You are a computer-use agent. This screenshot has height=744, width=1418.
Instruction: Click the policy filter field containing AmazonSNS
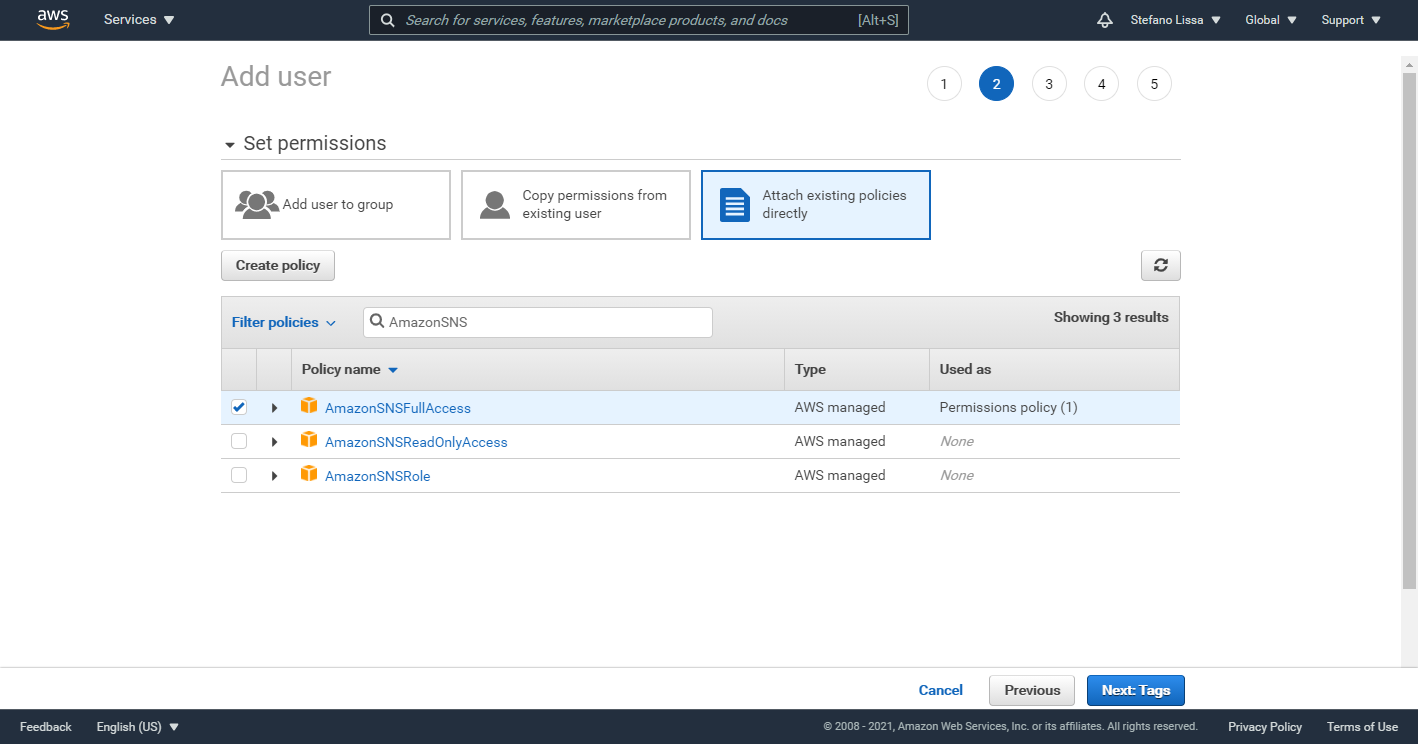click(x=538, y=322)
